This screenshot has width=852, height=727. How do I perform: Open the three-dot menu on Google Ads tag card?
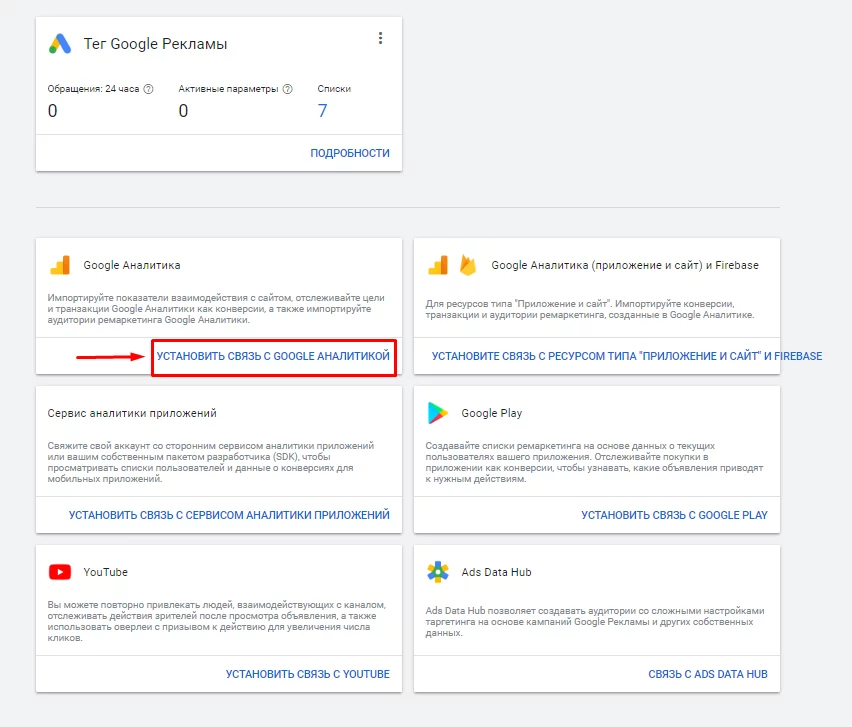point(380,38)
